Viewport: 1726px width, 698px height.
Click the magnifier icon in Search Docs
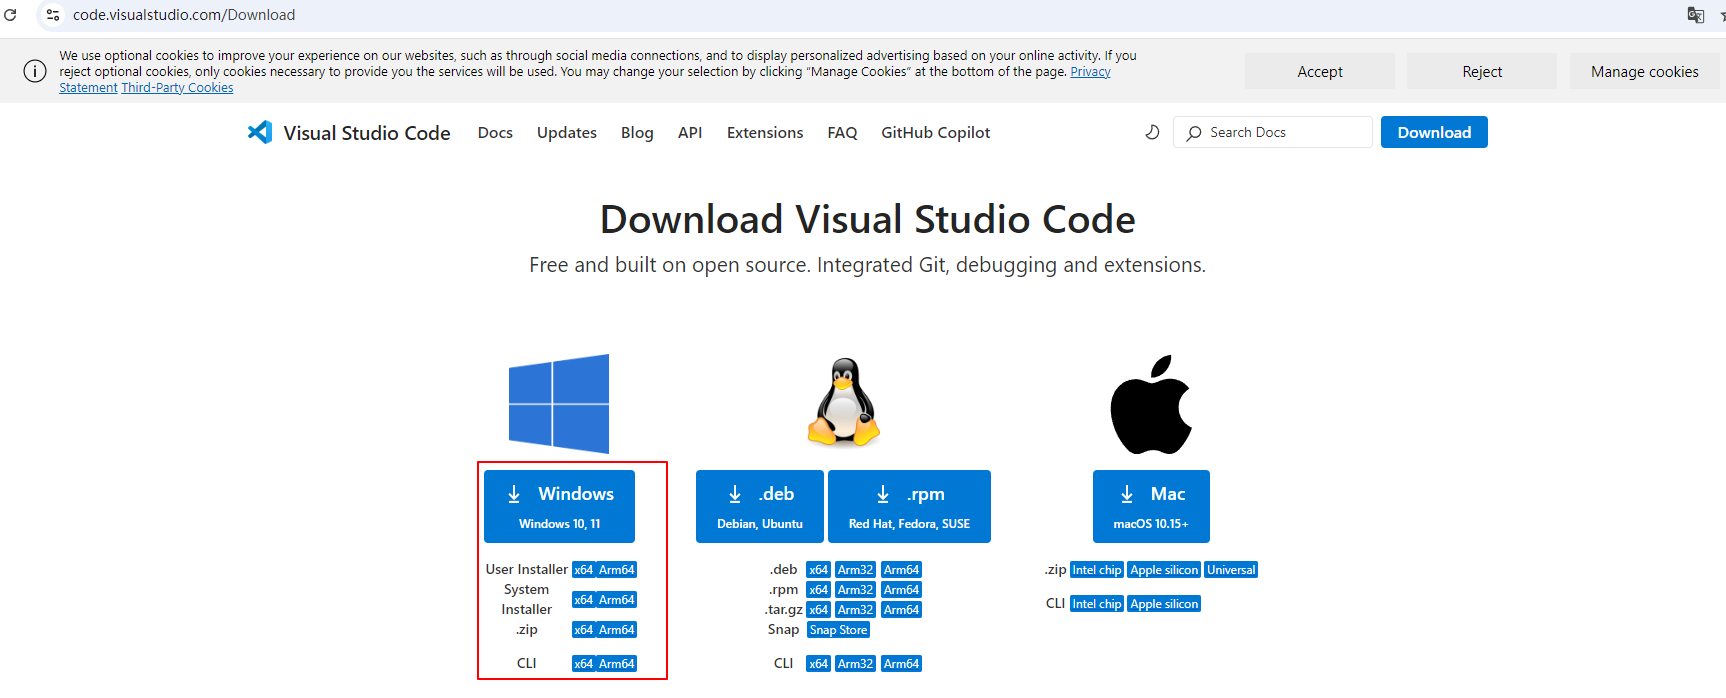pyautogui.click(x=1194, y=133)
